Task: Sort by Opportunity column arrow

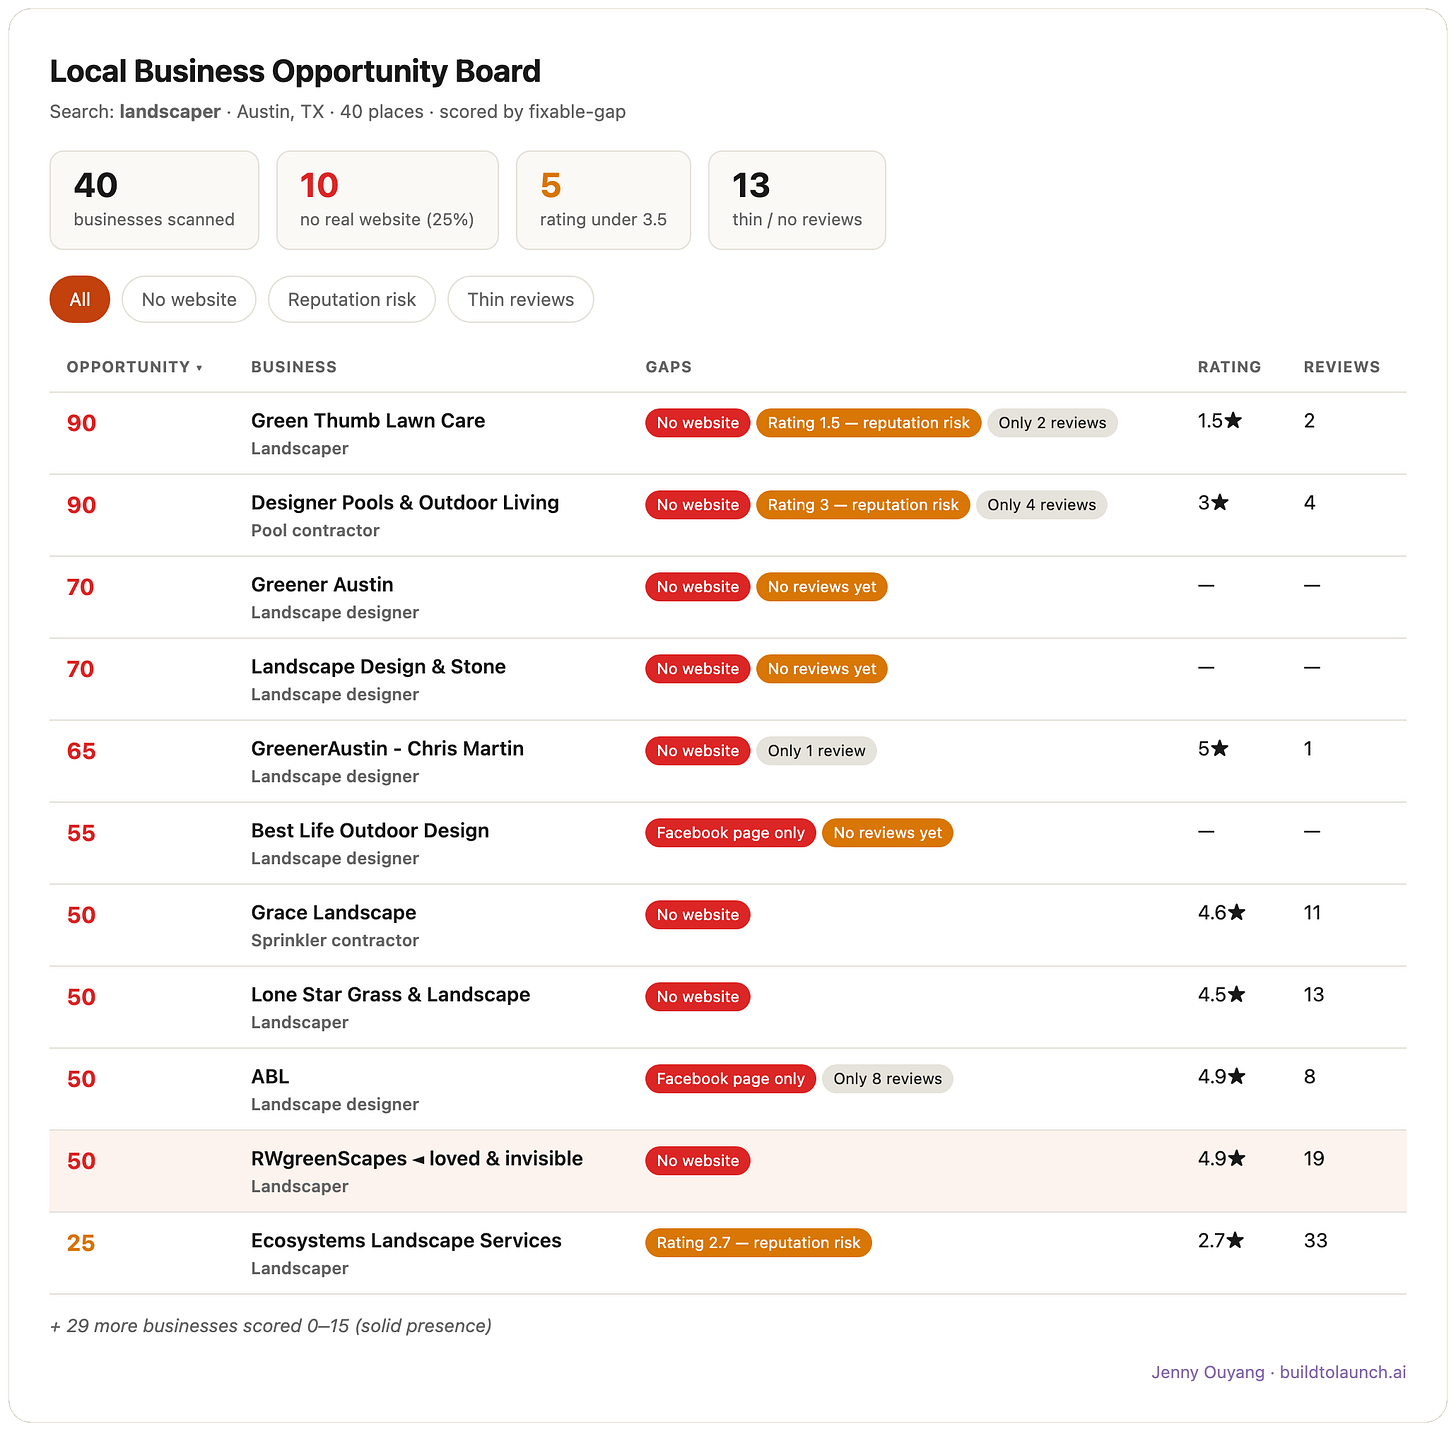Action: (199, 368)
